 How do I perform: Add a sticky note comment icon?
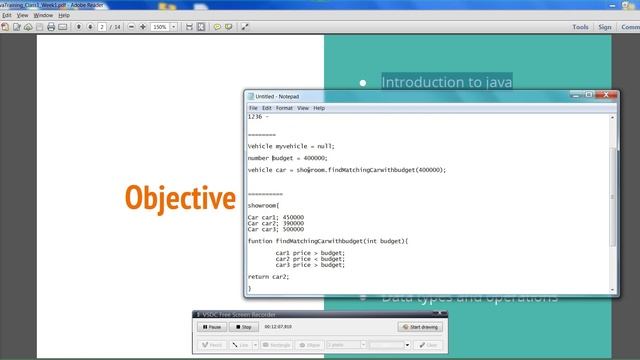tap(217, 27)
